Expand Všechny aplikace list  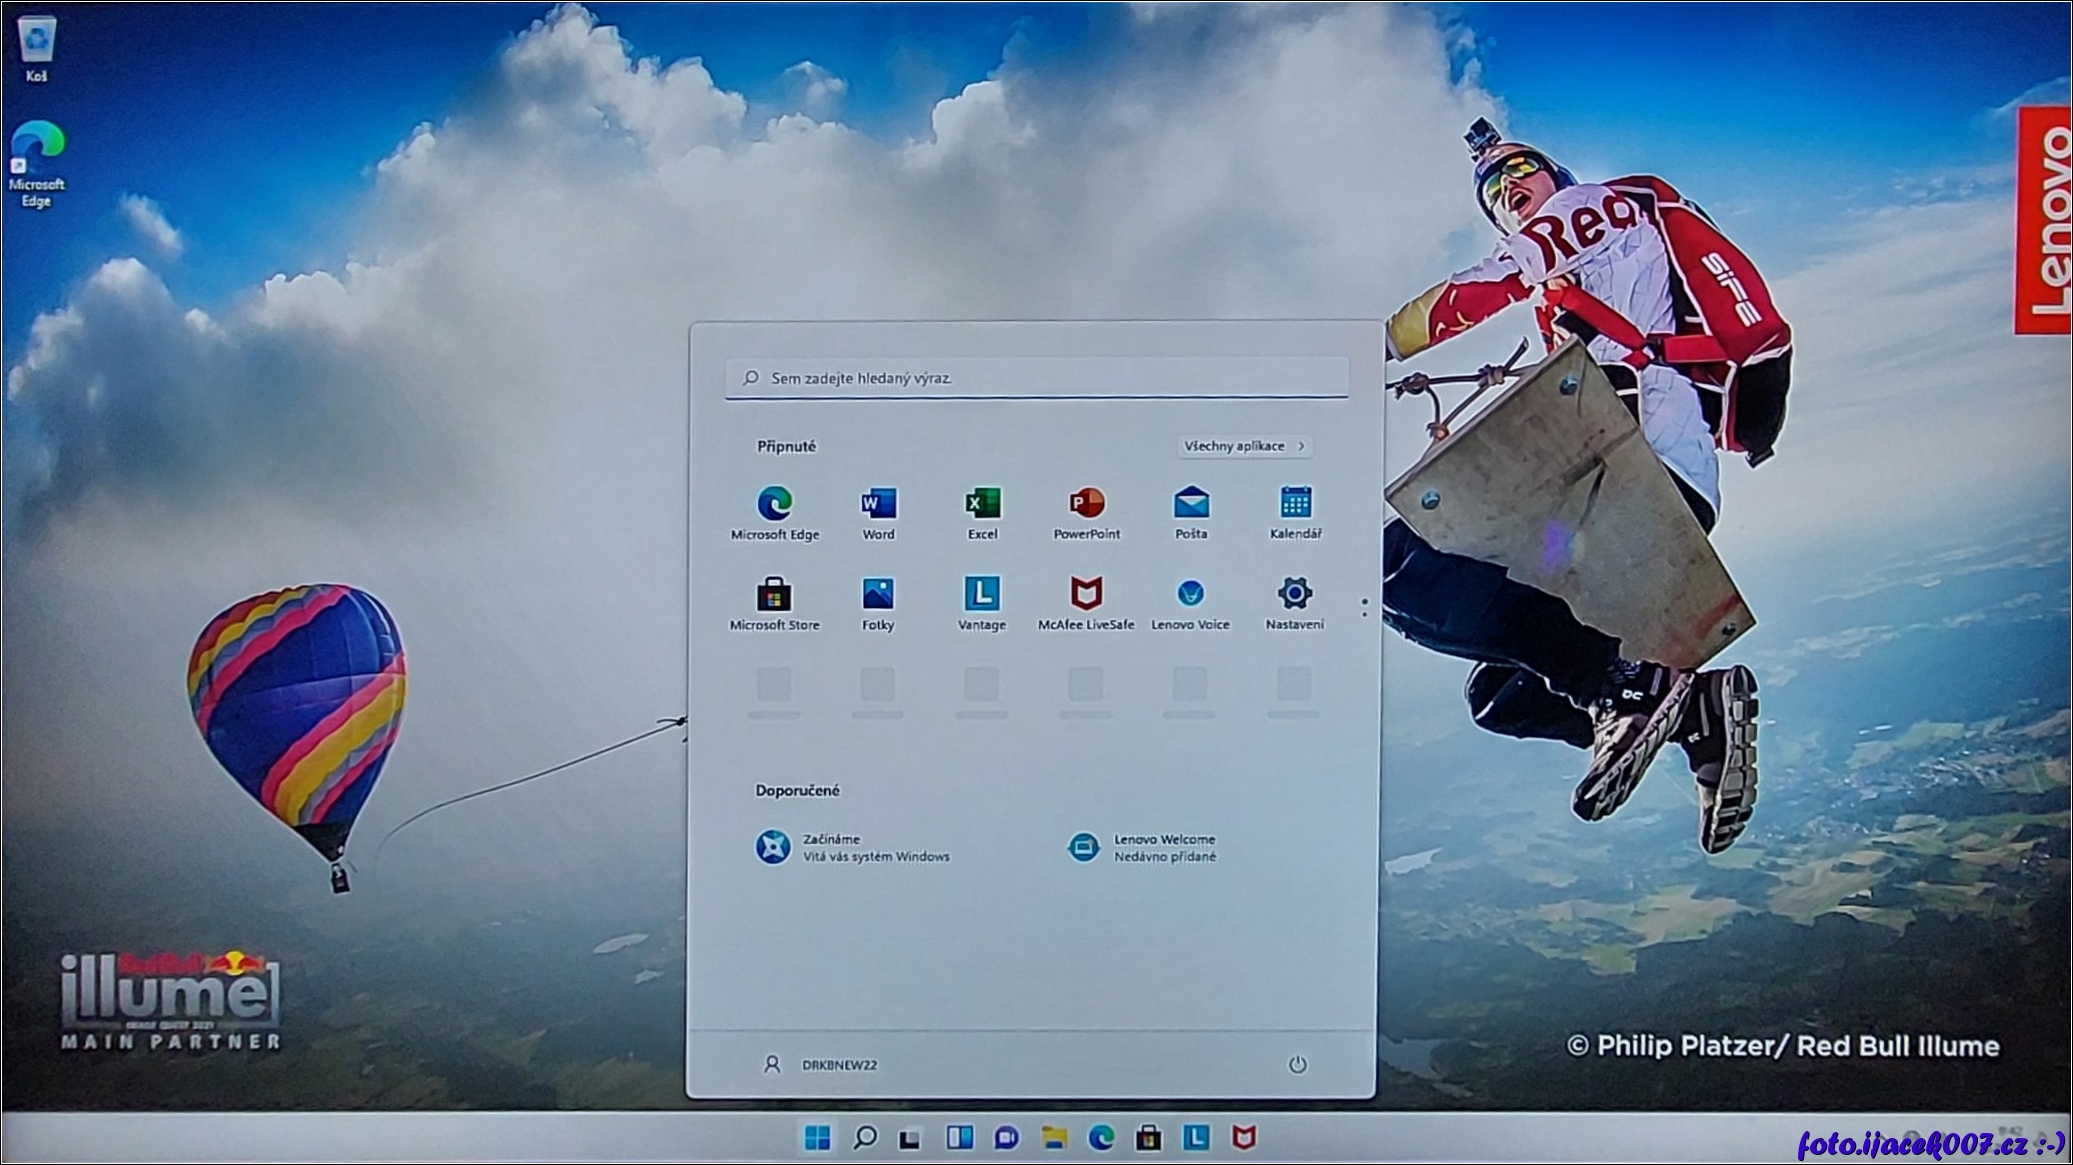click(1244, 446)
